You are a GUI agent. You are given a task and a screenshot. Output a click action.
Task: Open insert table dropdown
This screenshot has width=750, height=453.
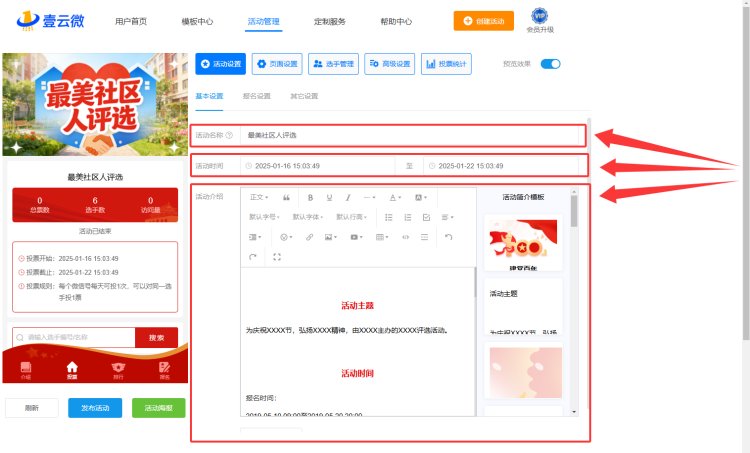[382, 237]
